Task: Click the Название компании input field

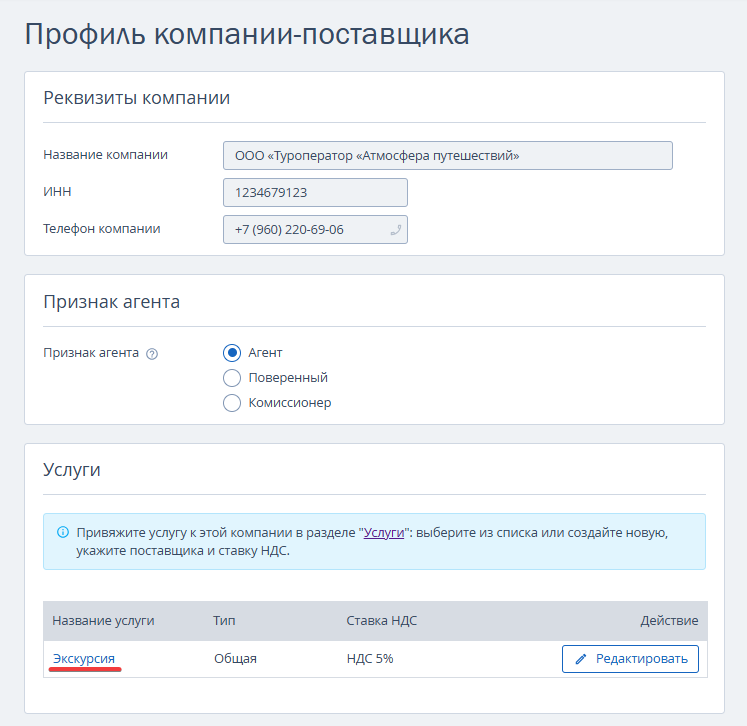Action: coord(447,156)
